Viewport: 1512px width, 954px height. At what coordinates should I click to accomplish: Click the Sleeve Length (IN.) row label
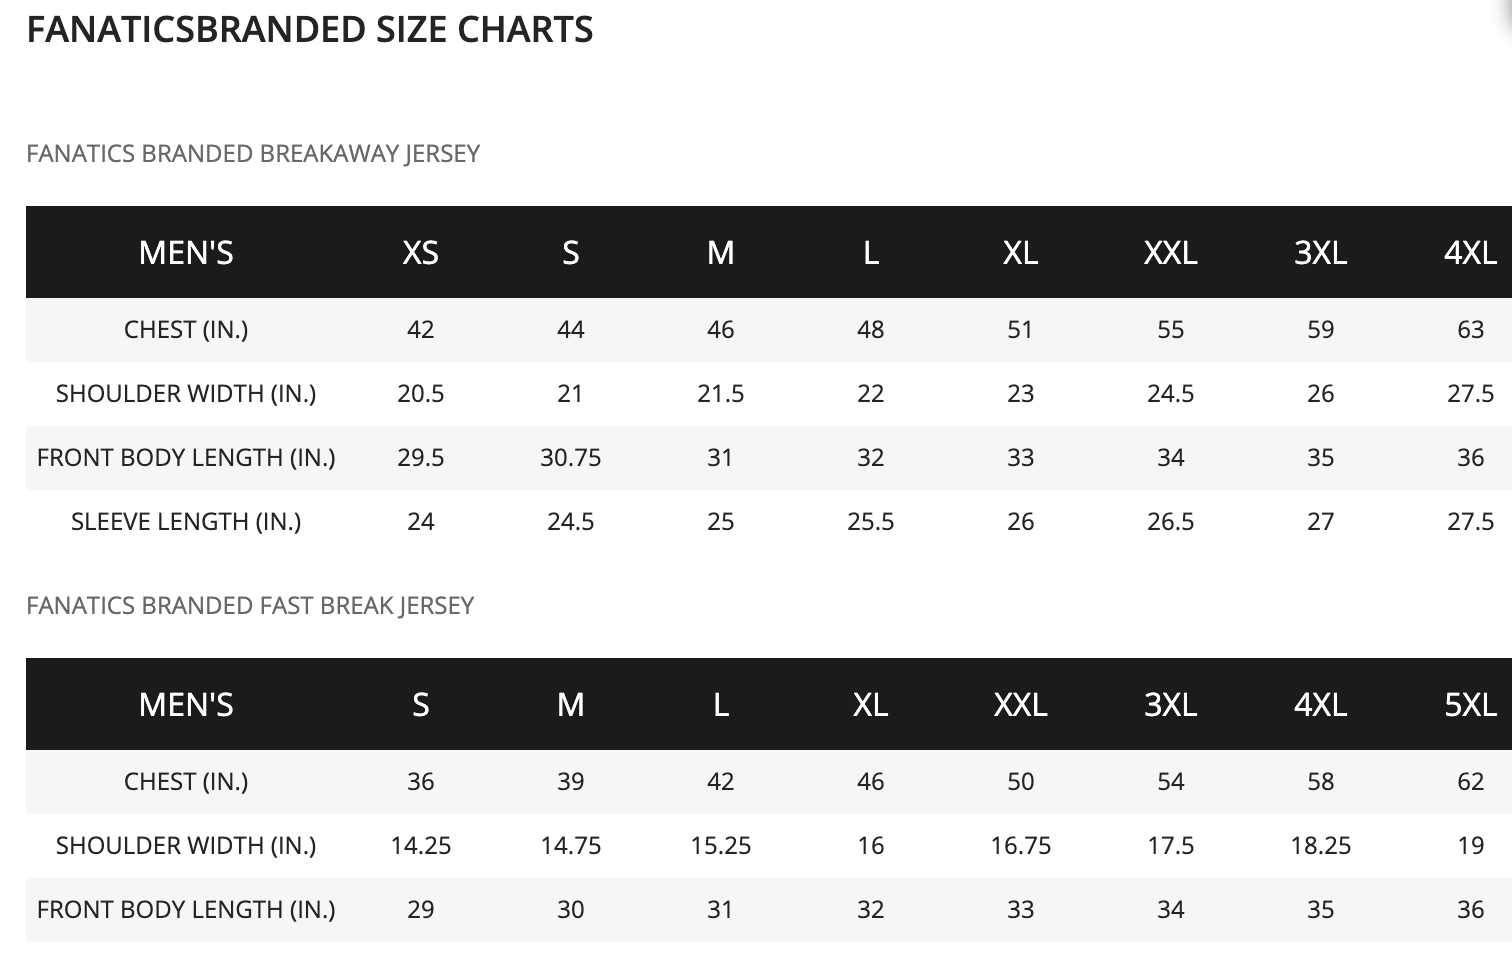coord(186,522)
